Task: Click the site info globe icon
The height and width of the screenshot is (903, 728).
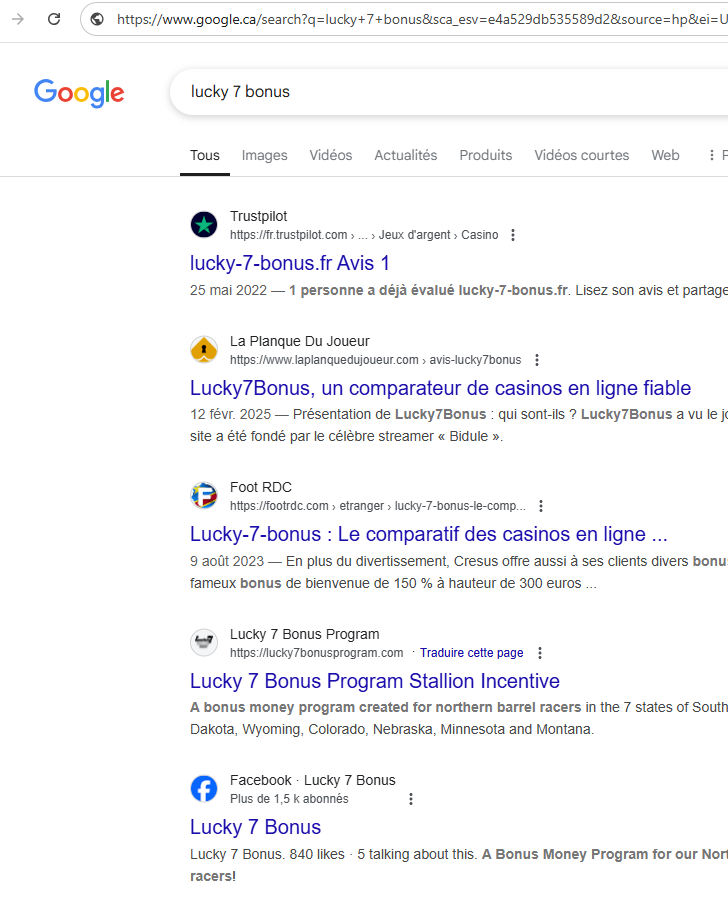Action: [97, 19]
